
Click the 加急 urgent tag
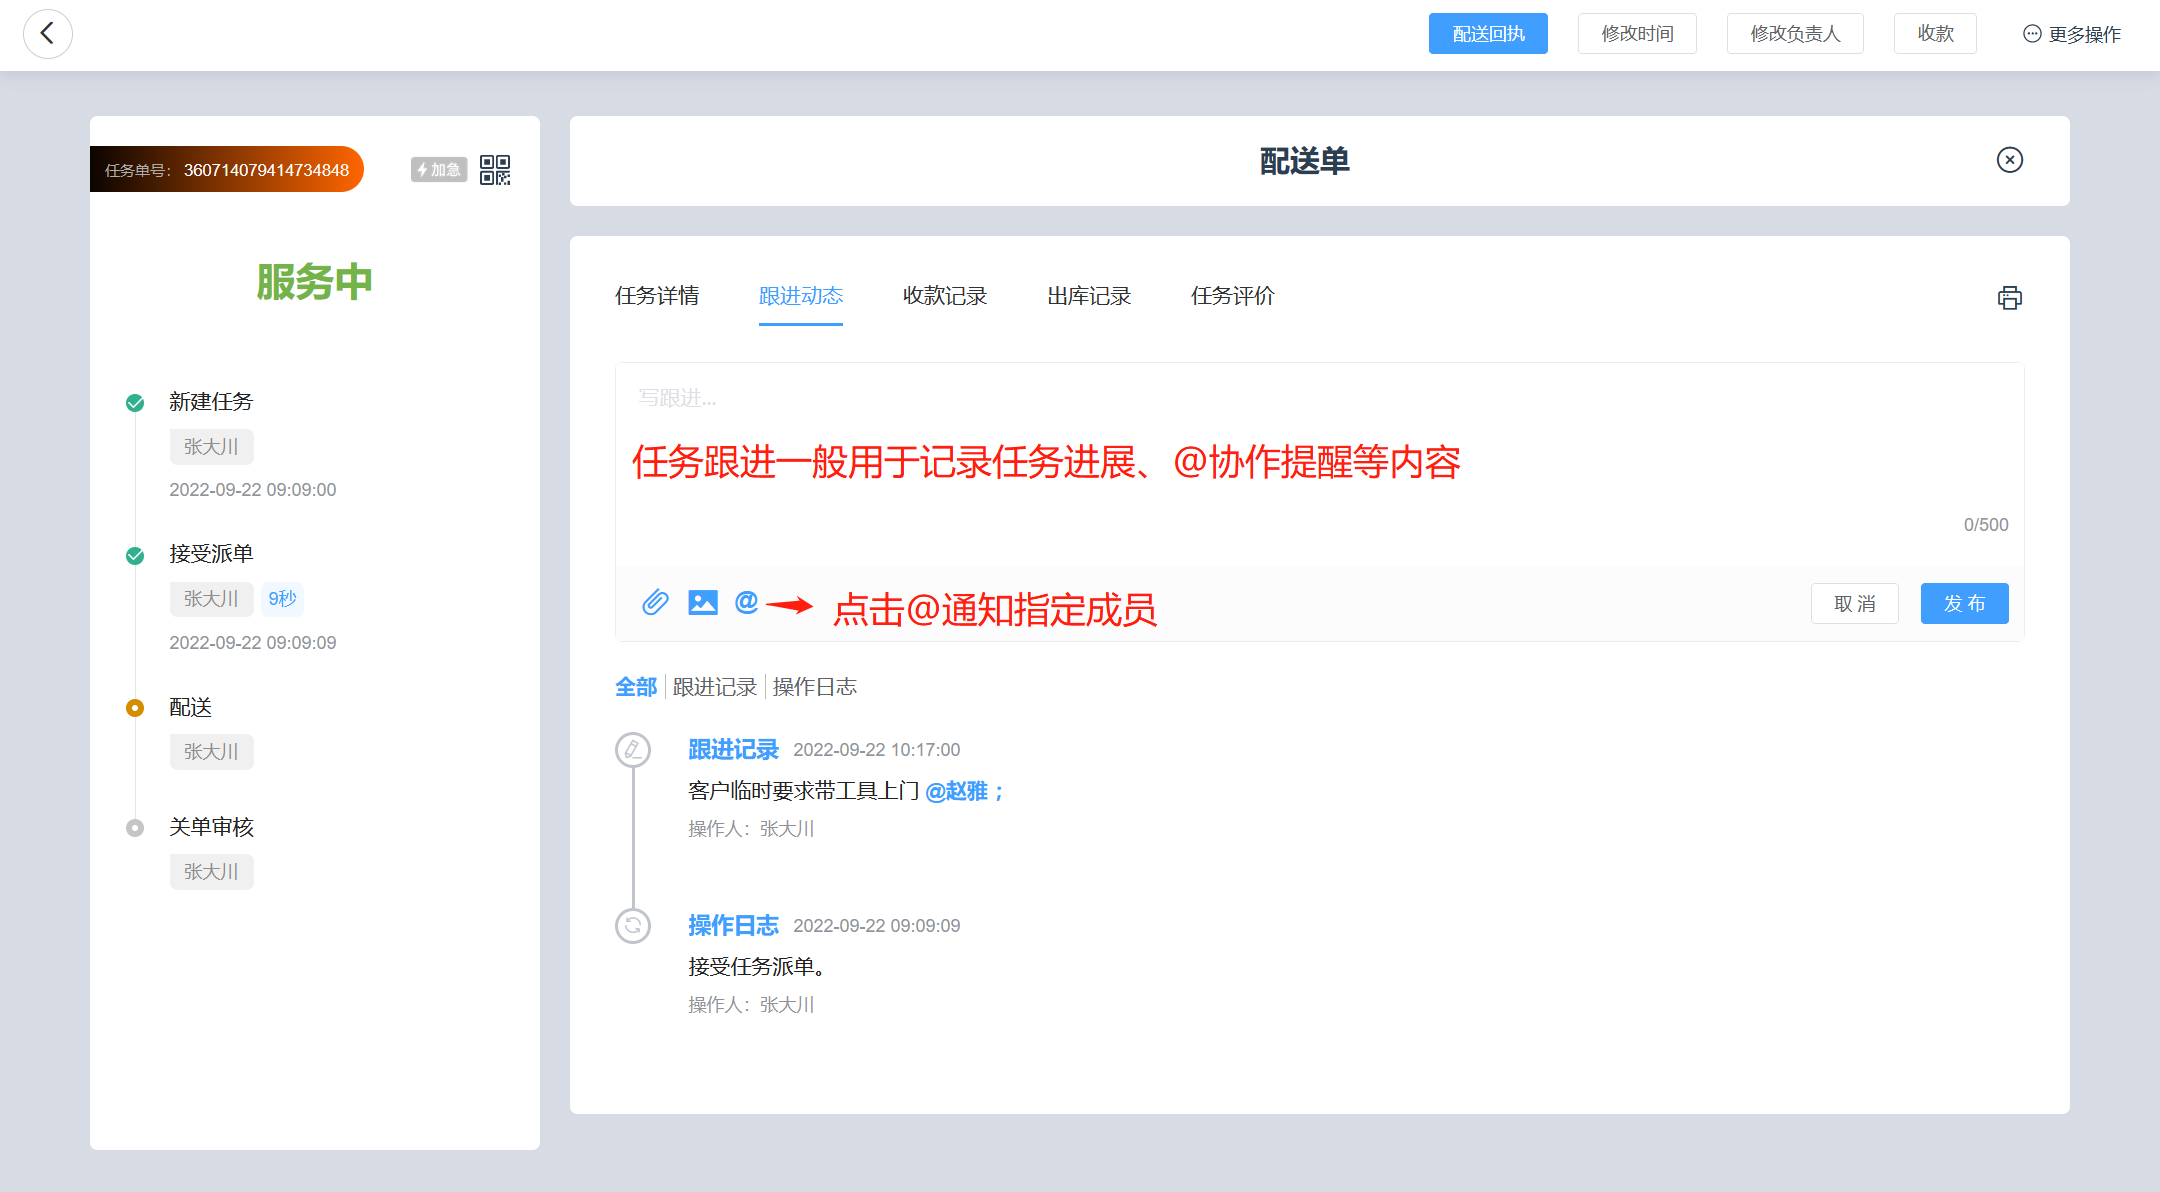pos(439,170)
